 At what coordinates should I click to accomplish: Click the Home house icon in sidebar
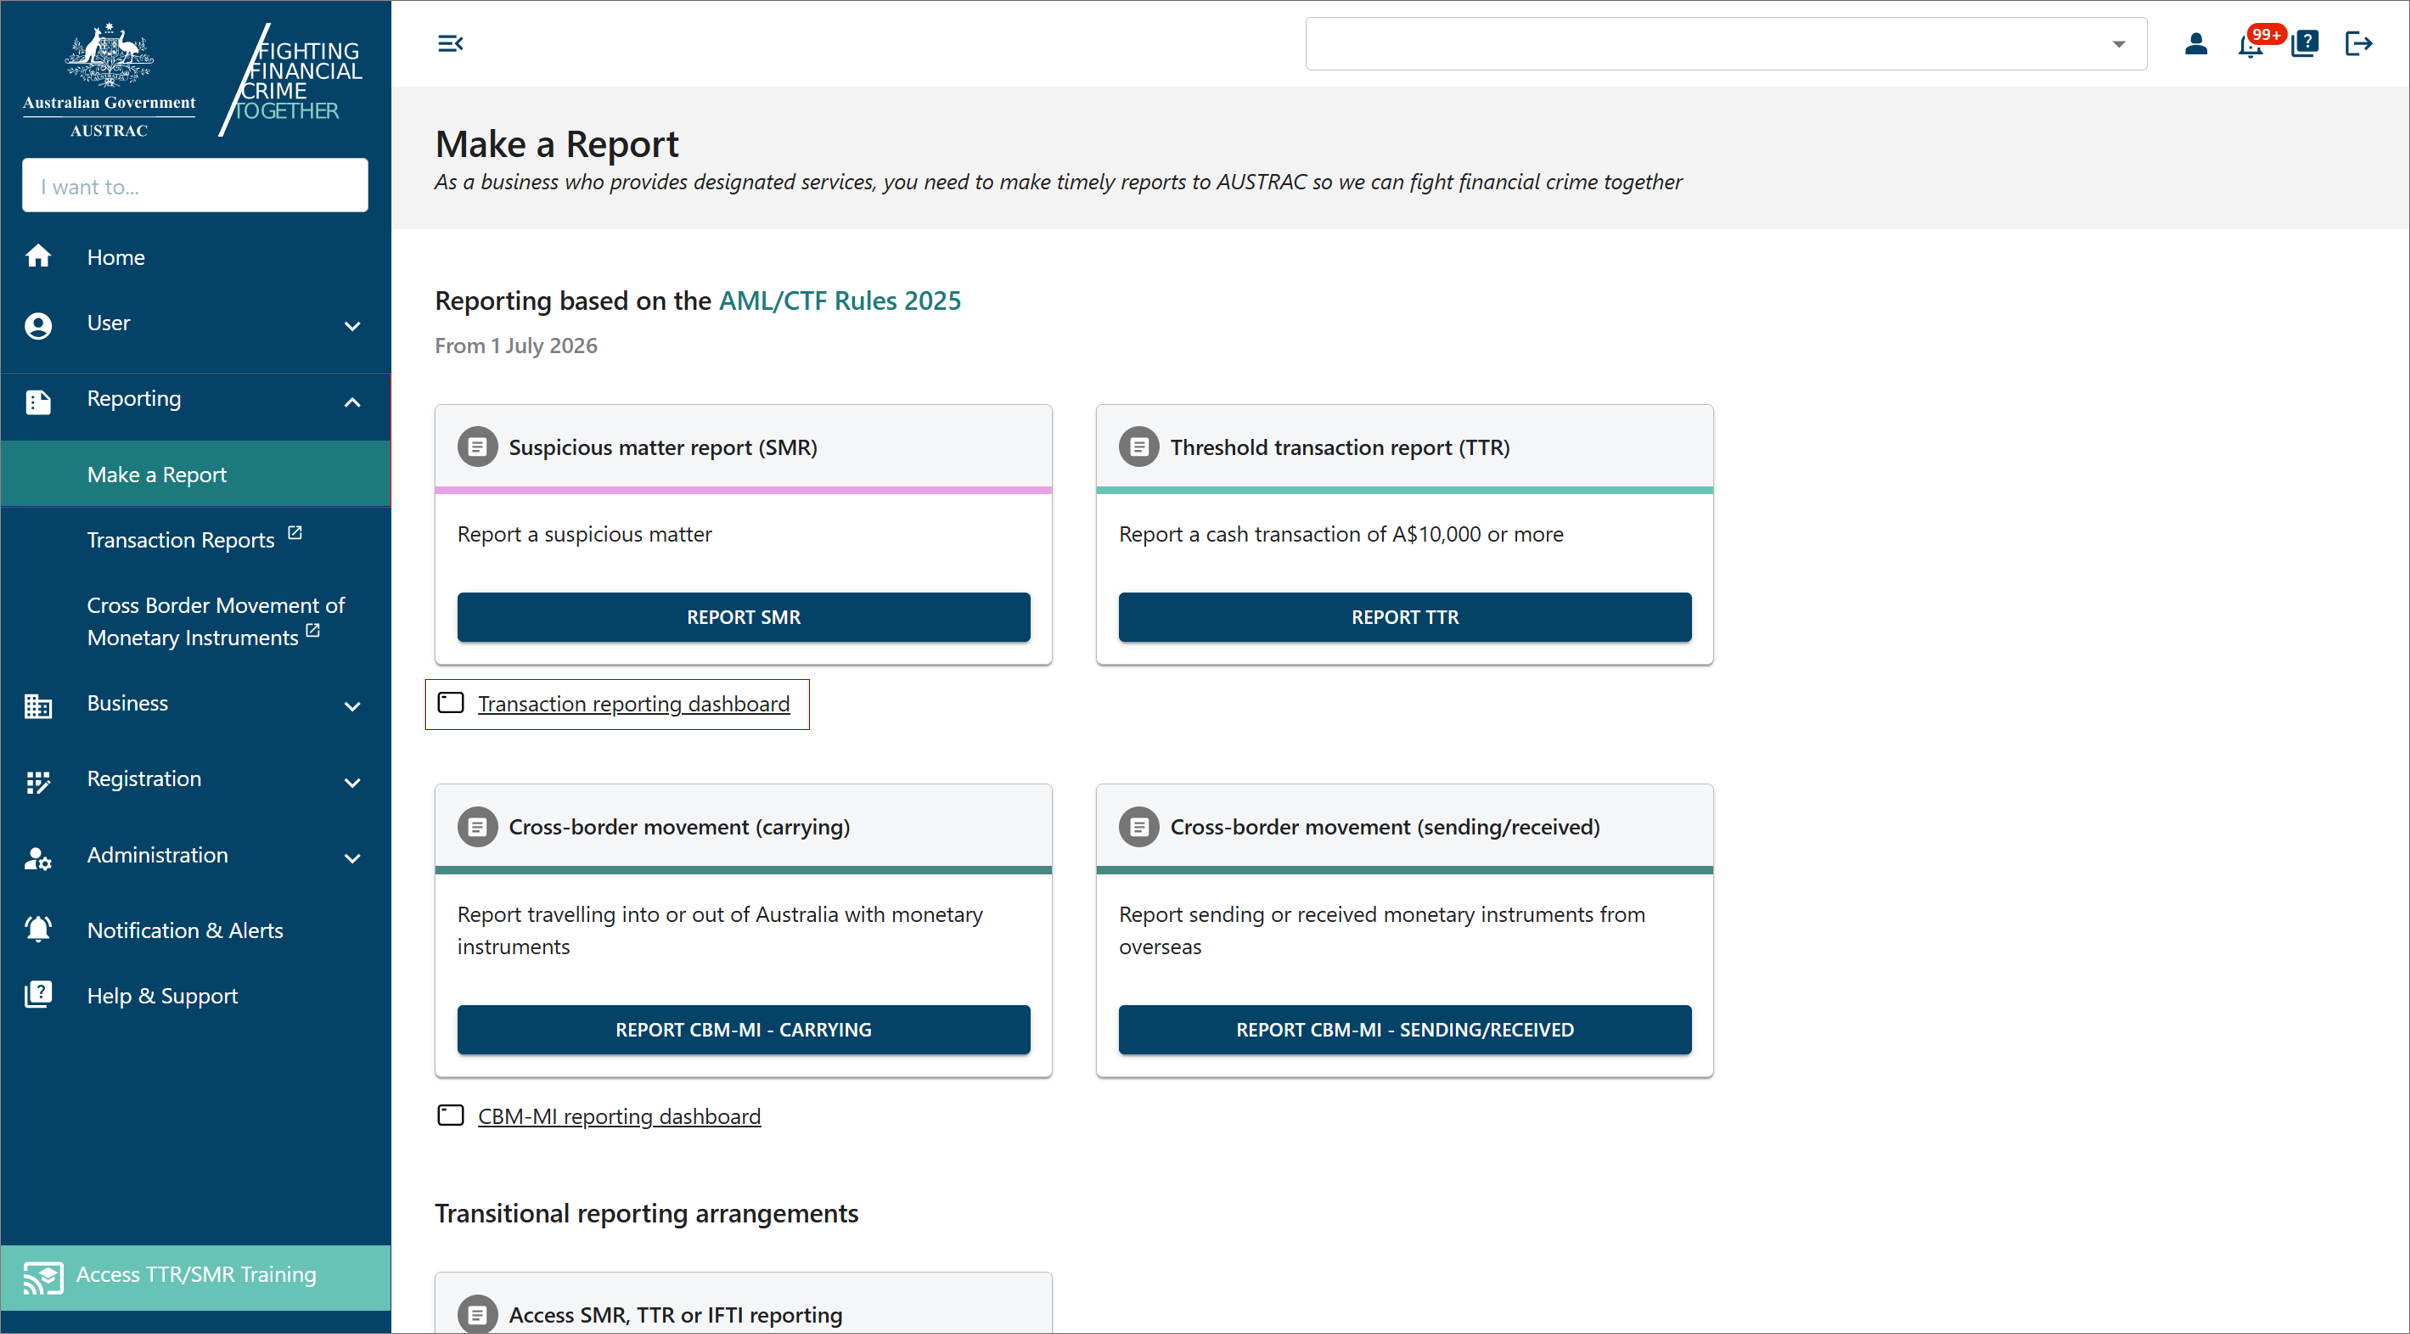38,256
